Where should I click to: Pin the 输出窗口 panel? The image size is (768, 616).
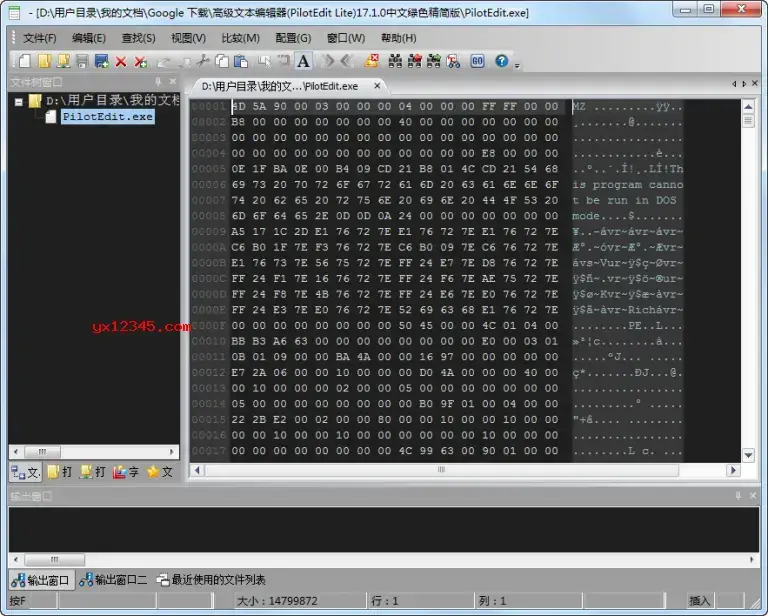739,496
